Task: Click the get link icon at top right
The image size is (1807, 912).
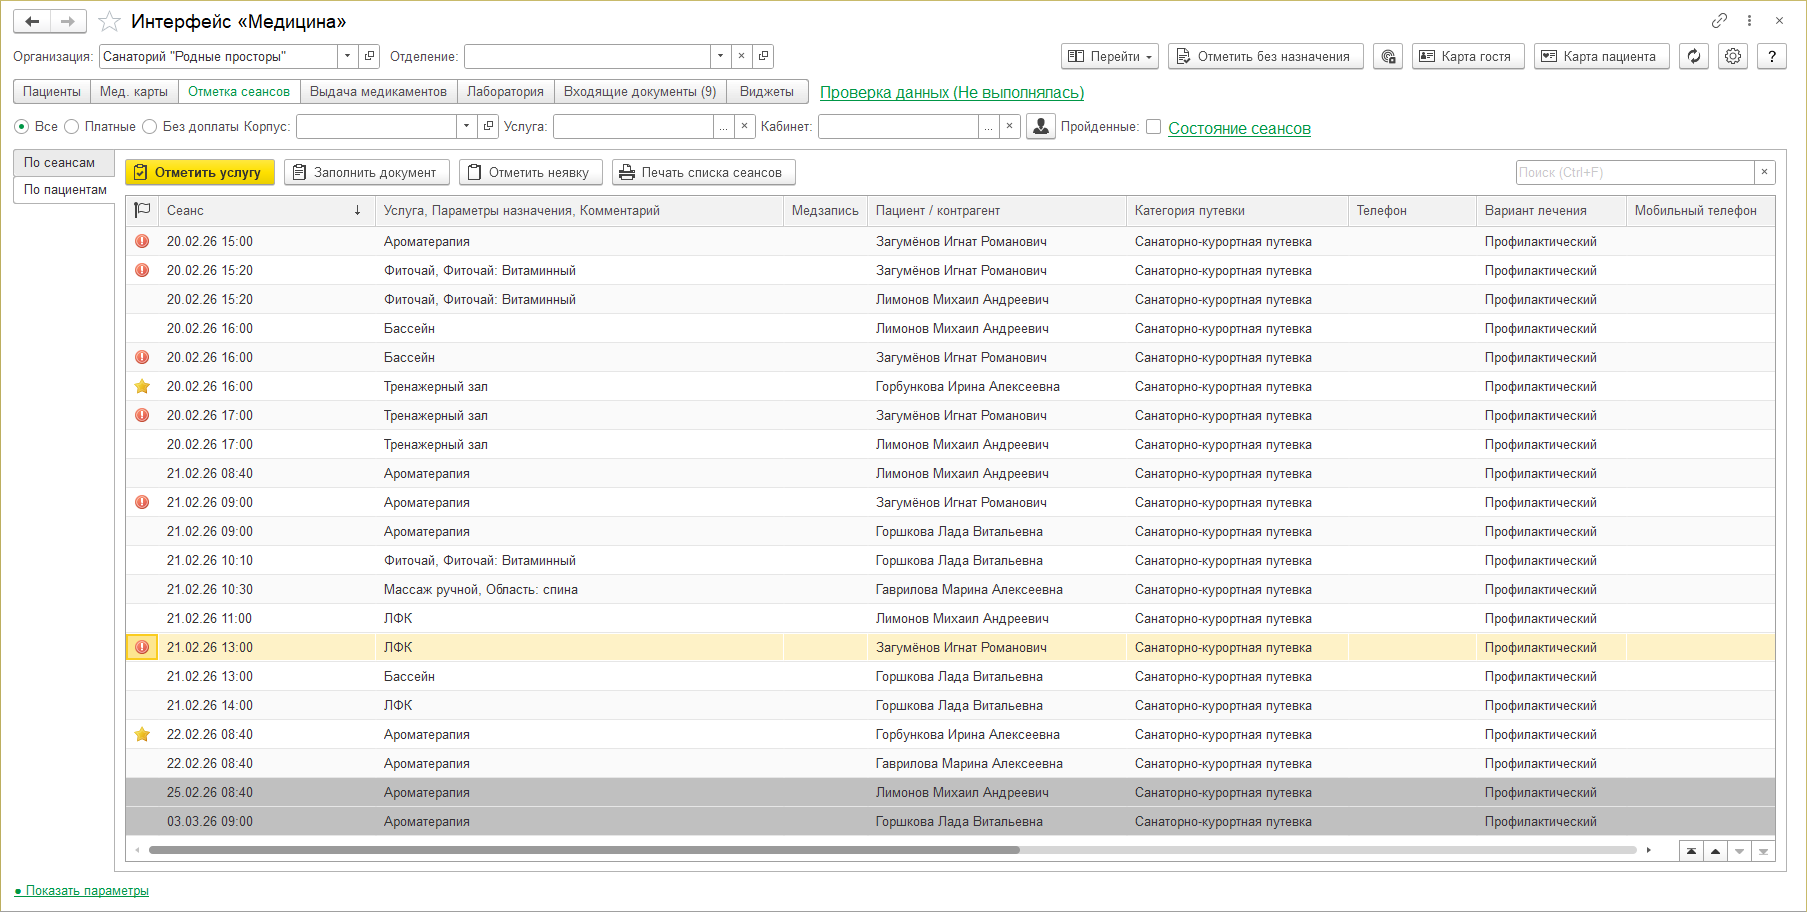Action: pyautogui.click(x=1719, y=20)
